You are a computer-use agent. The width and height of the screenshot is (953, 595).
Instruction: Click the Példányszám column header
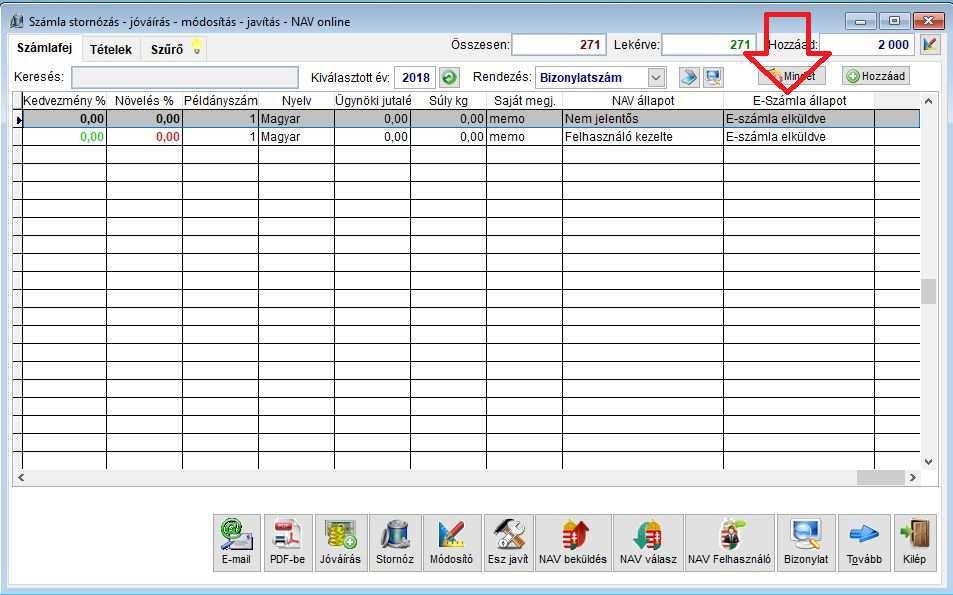(x=221, y=101)
